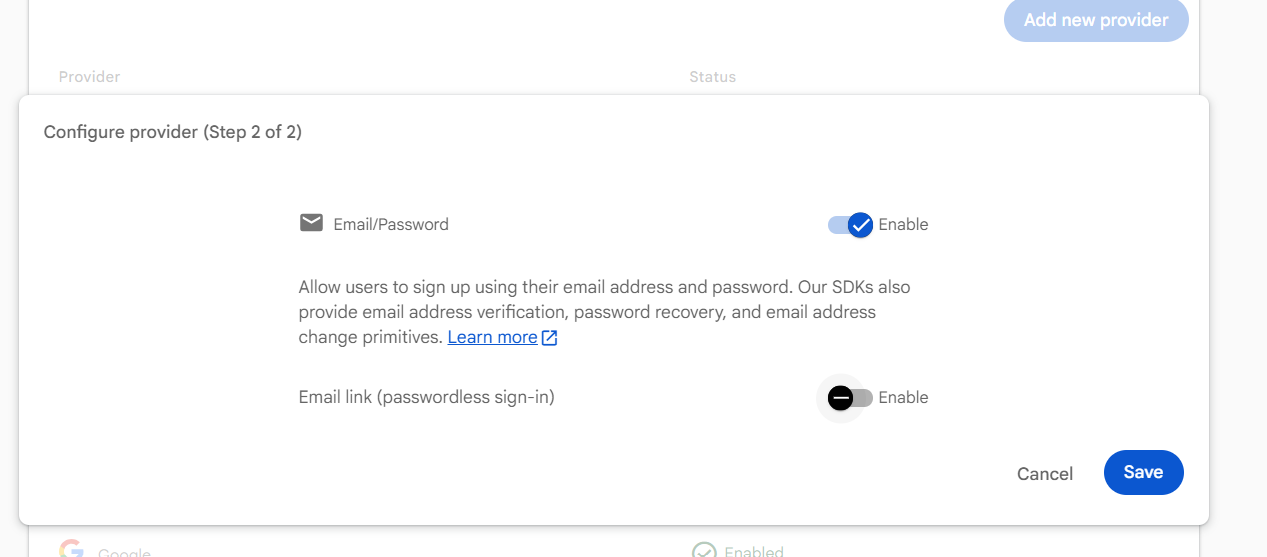The width and height of the screenshot is (1267, 557).
Task: Click the Enable label next to Email/Password switch
Action: tap(903, 225)
